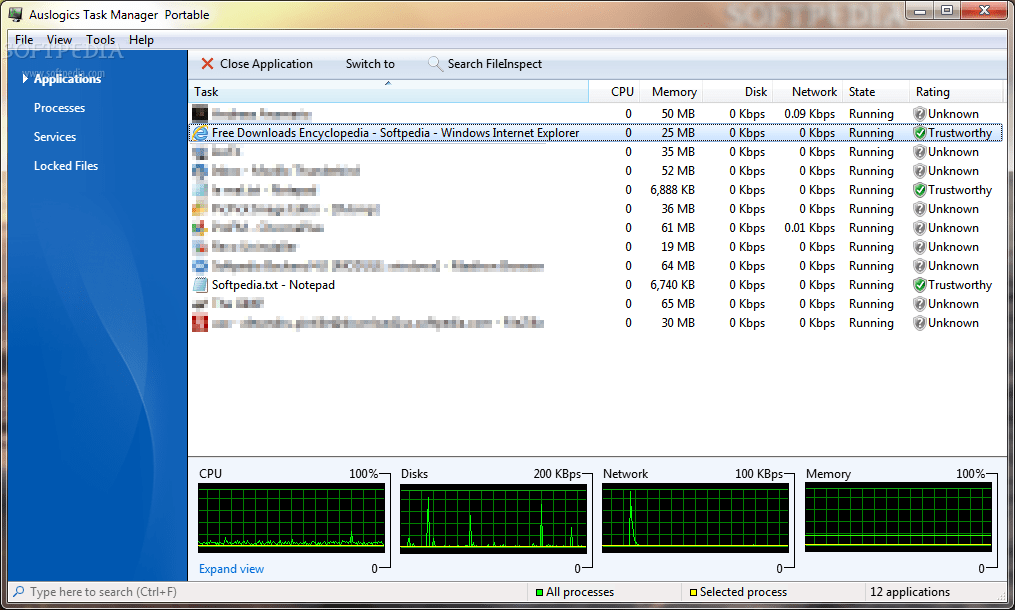Click the Unknown shield in the 64 MB row

coord(919,266)
